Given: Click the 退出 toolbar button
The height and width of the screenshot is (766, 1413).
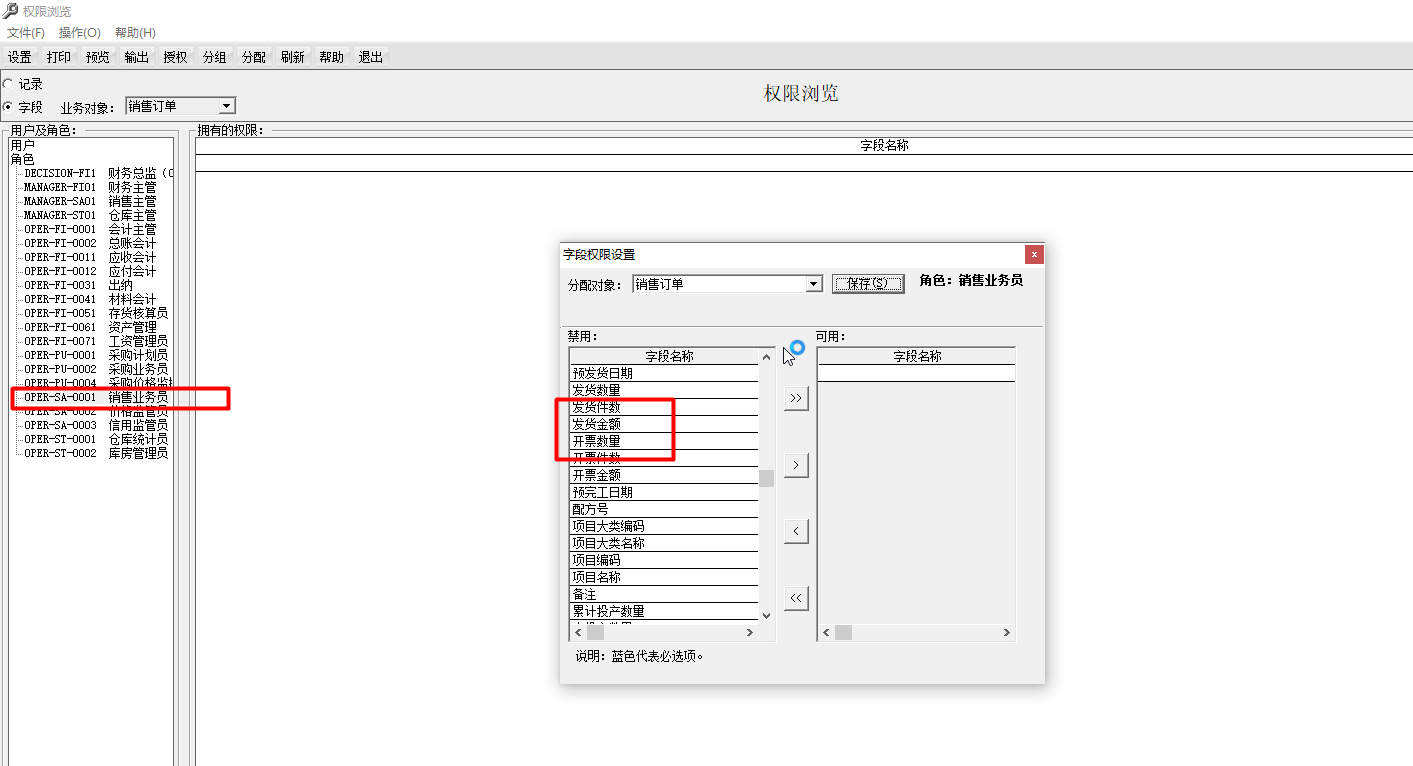Looking at the screenshot, I should tap(371, 57).
